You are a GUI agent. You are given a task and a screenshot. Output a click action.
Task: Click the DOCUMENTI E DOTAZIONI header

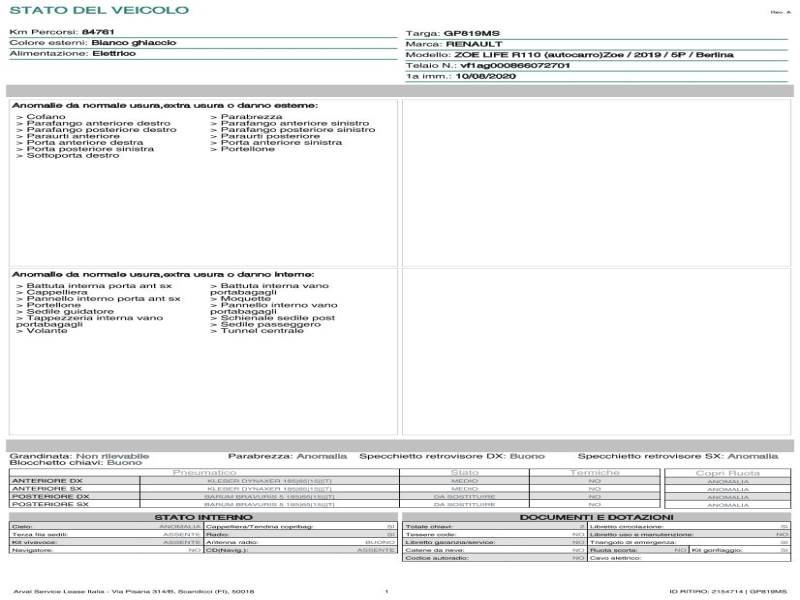tap(596, 516)
